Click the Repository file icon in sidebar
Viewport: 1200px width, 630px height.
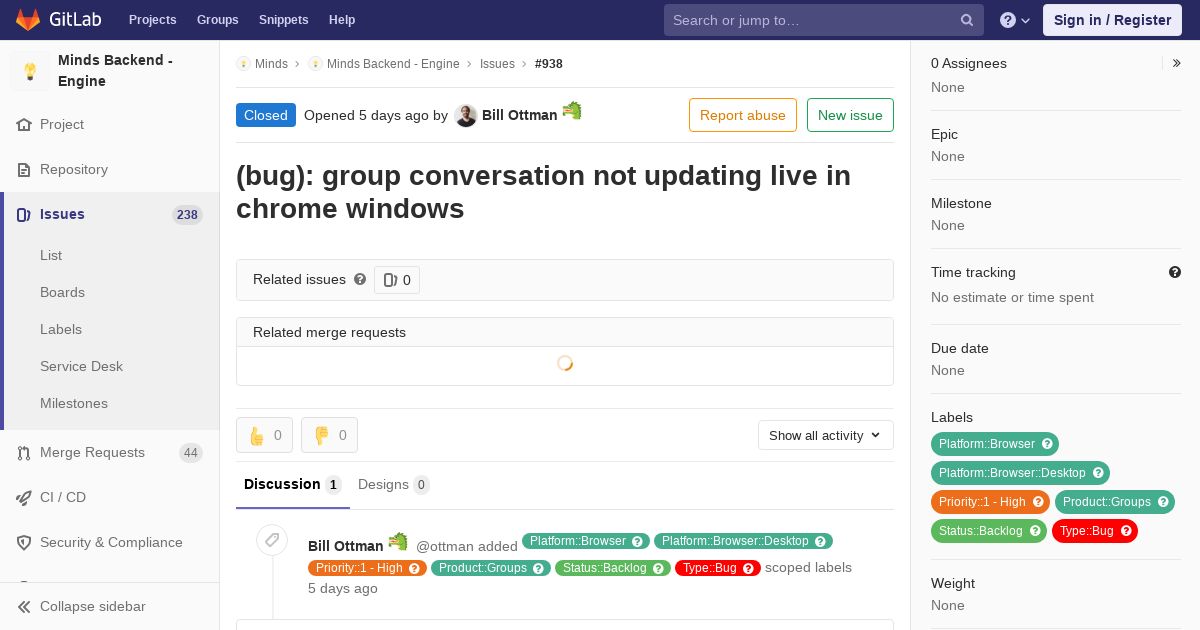point(24,170)
